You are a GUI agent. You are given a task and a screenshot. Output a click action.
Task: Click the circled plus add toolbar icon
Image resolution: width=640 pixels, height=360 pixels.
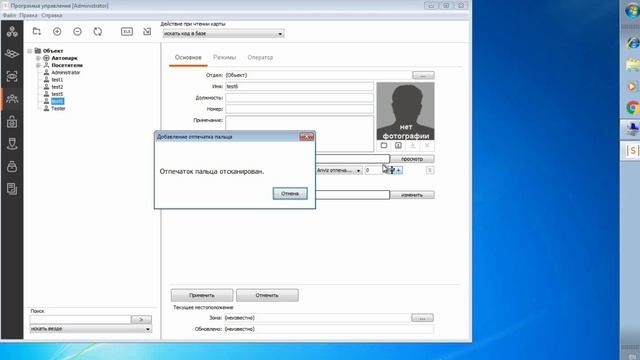click(x=57, y=31)
